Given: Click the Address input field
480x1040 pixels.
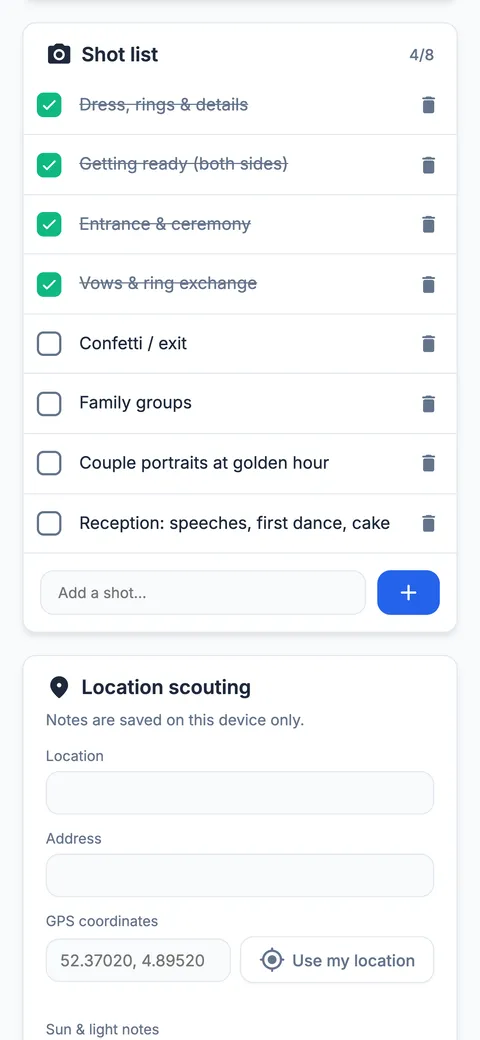Looking at the screenshot, I should [240, 876].
